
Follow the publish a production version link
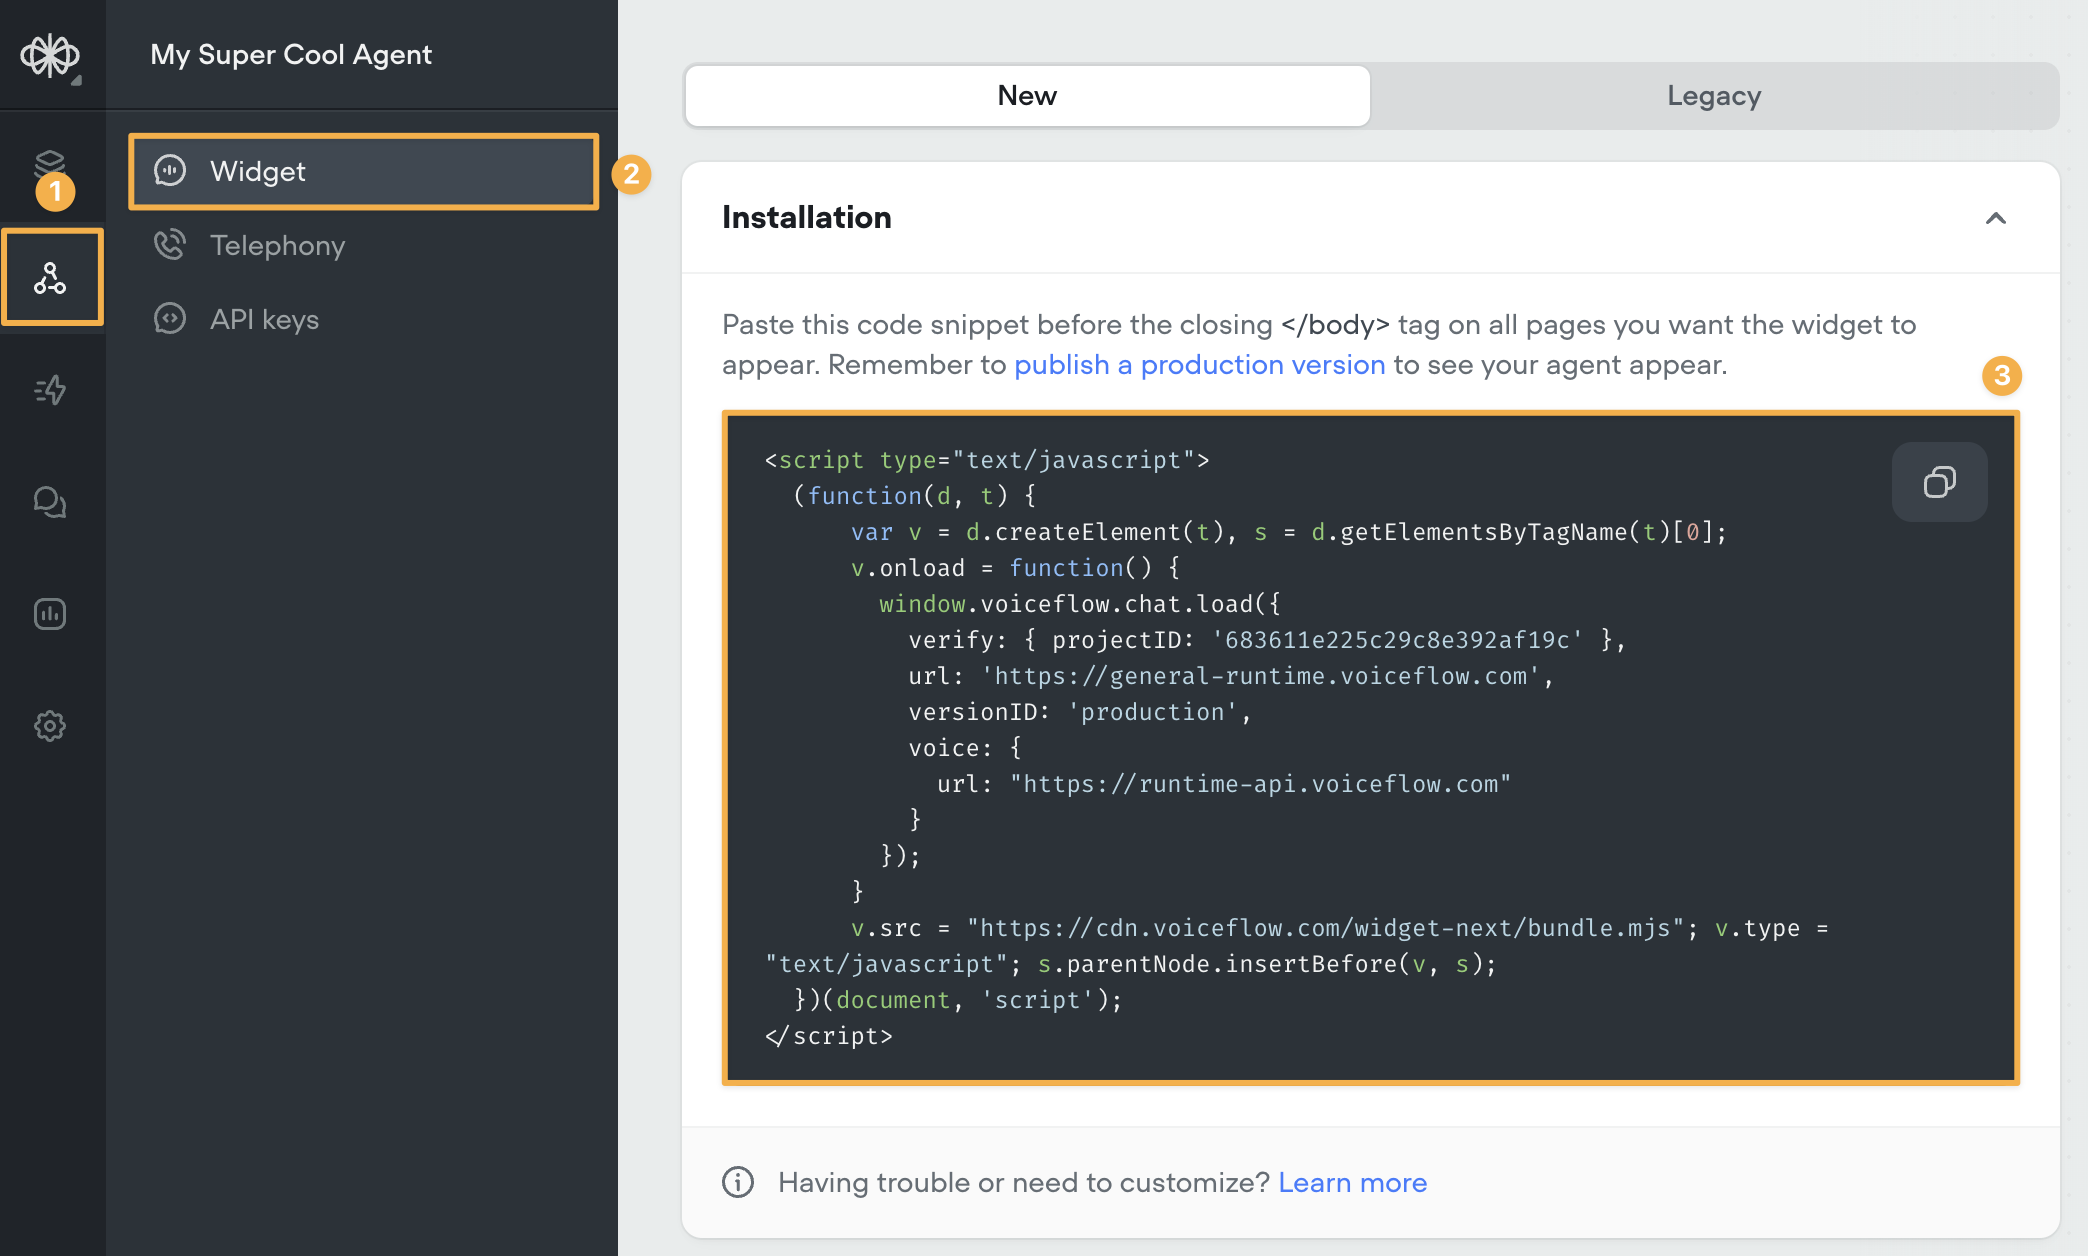coord(1199,365)
